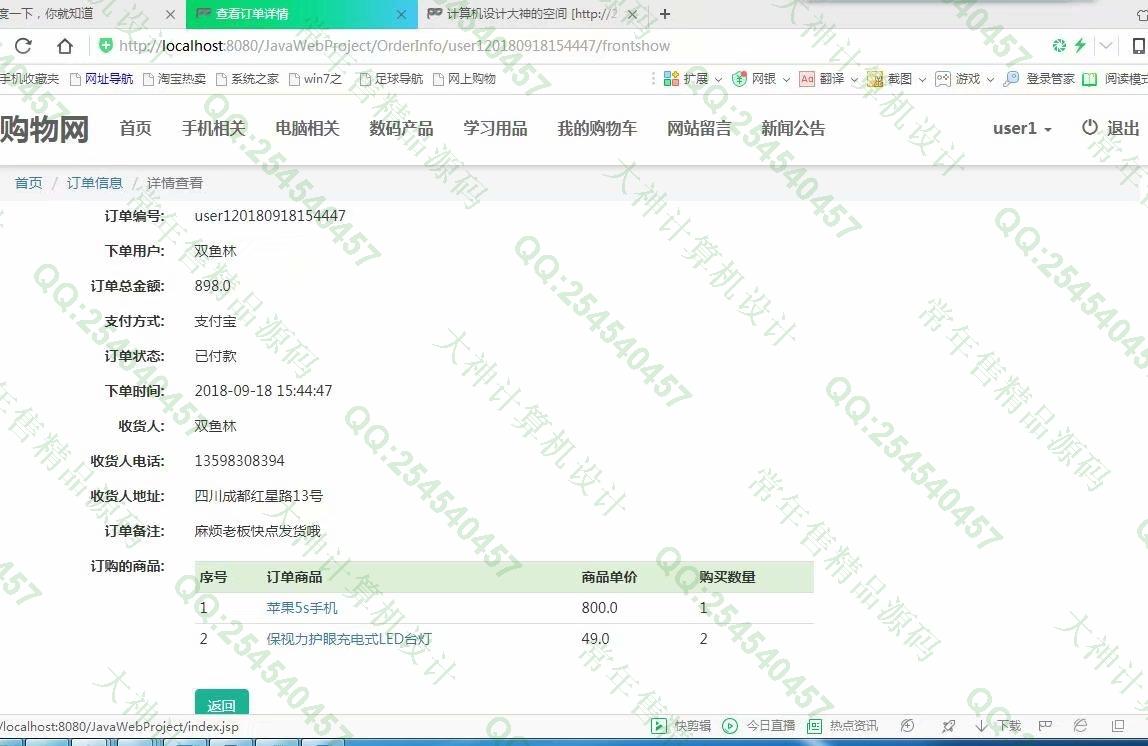Screen dimensions: 1148x746
Task: Click the flag icon in status bar
Action: [1046, 726]
